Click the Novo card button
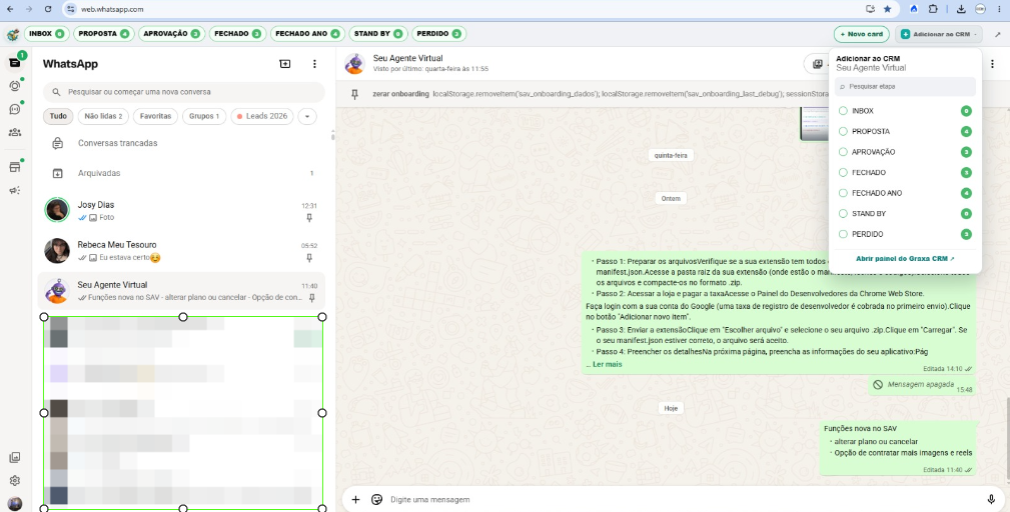The width and height of the screenshot is (1010, 512). pyautogui.click(x=861, y=34)
